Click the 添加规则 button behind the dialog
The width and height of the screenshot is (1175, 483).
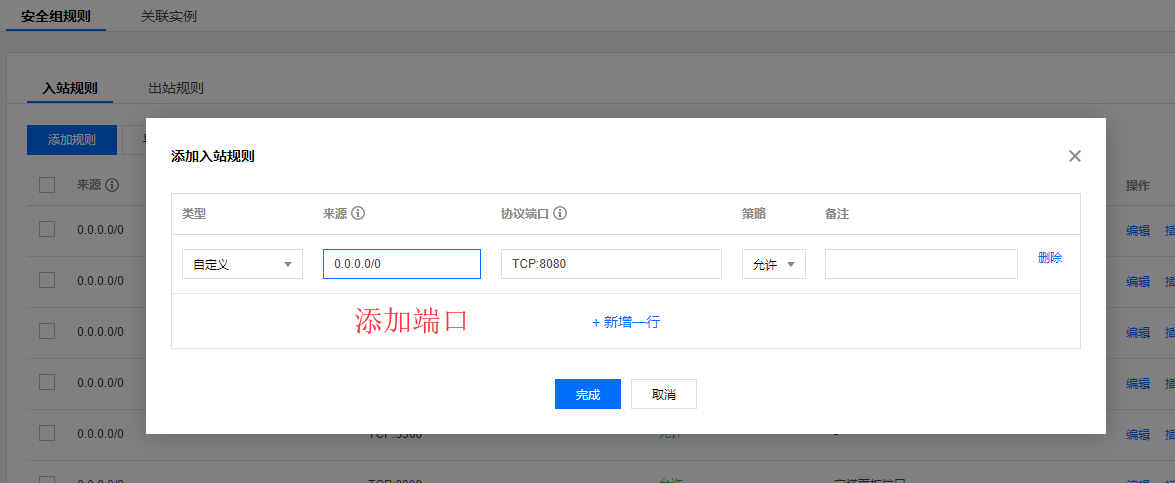(72, 140)
